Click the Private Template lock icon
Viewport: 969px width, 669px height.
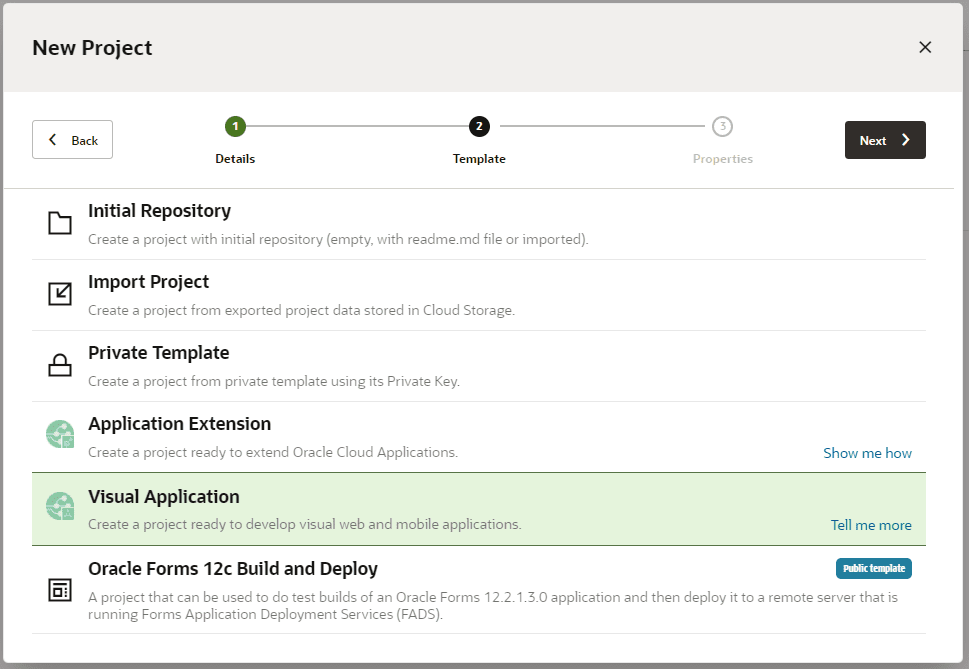60,365
